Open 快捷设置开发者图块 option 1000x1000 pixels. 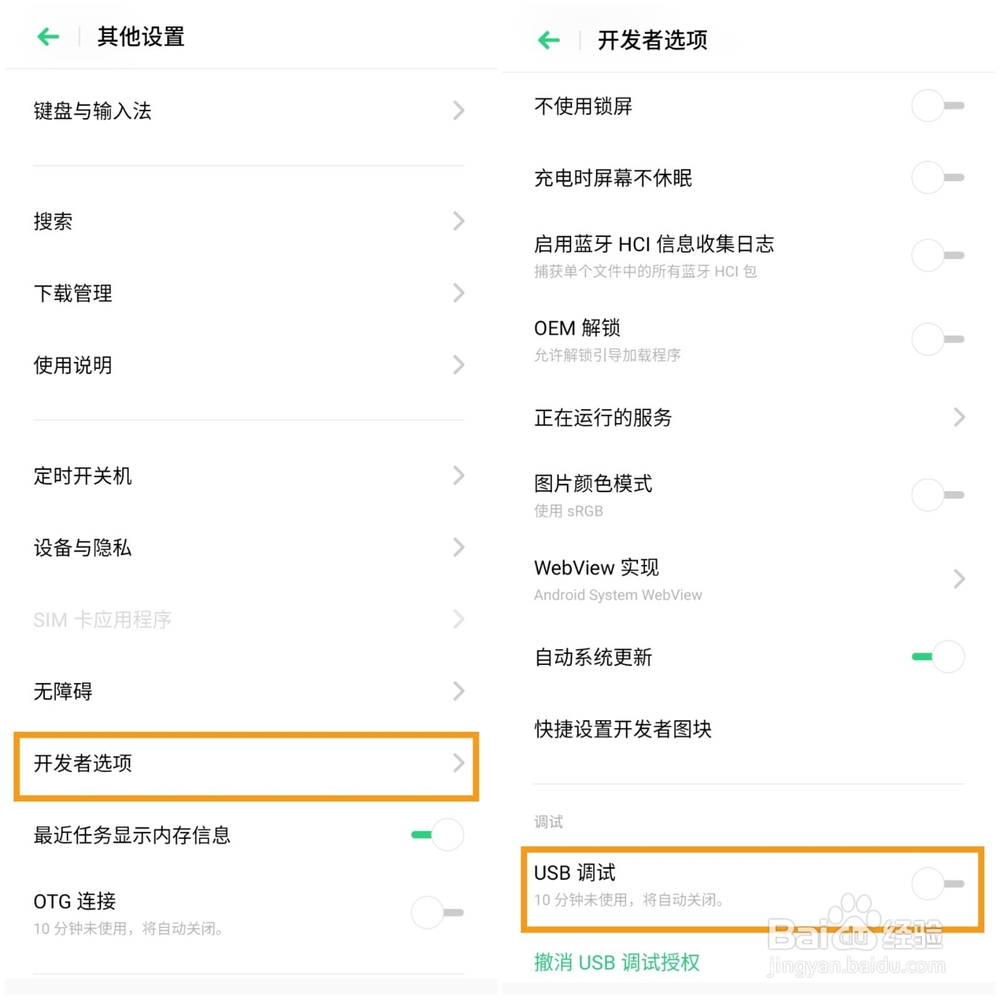coord(623,729)
